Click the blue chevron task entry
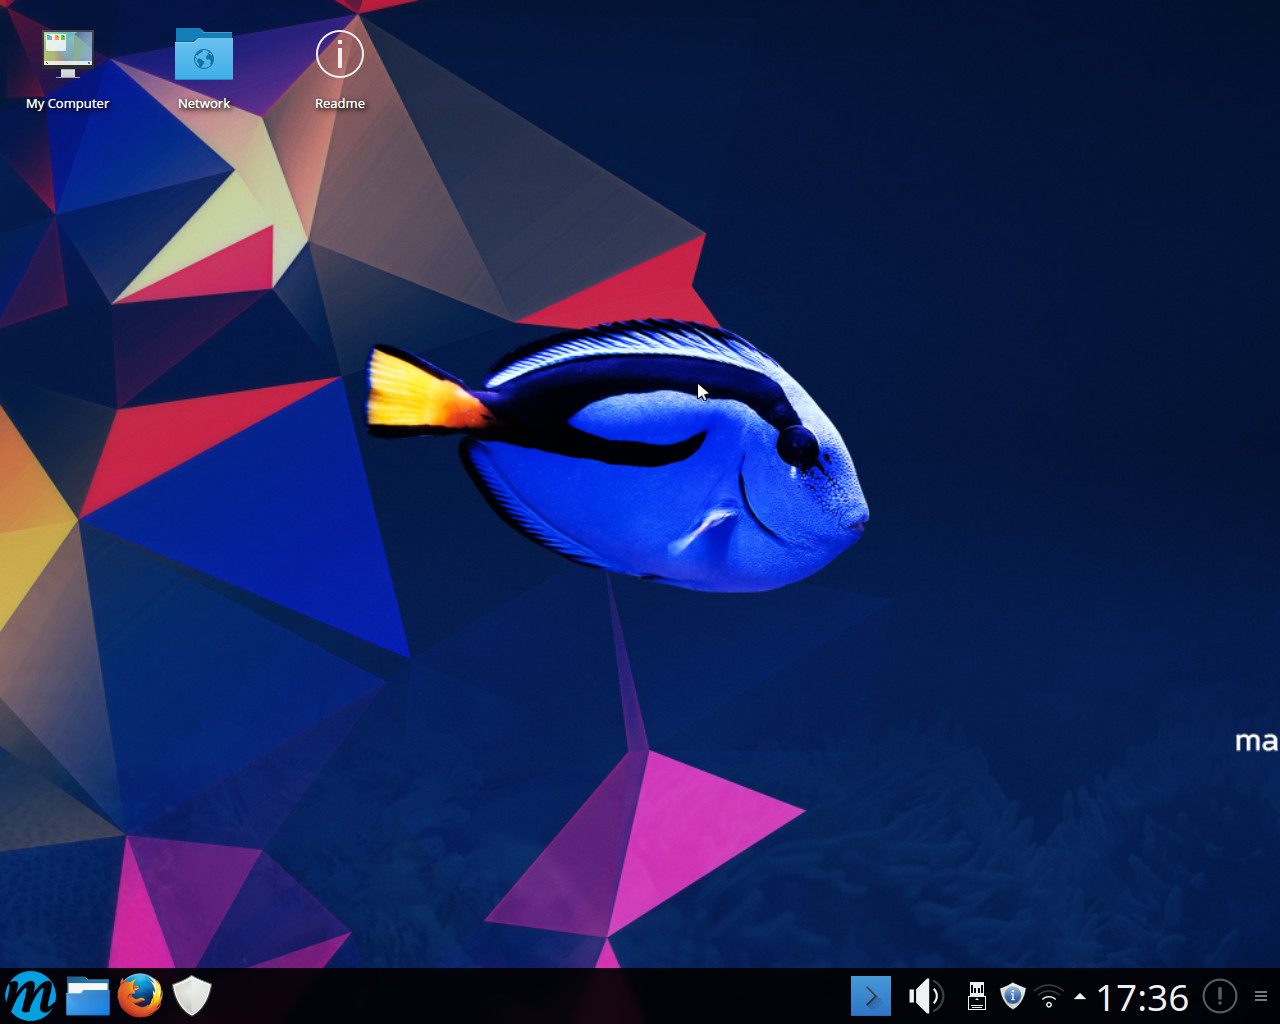Screen dimensions: 1280x1024 click(x=871, y=996)
